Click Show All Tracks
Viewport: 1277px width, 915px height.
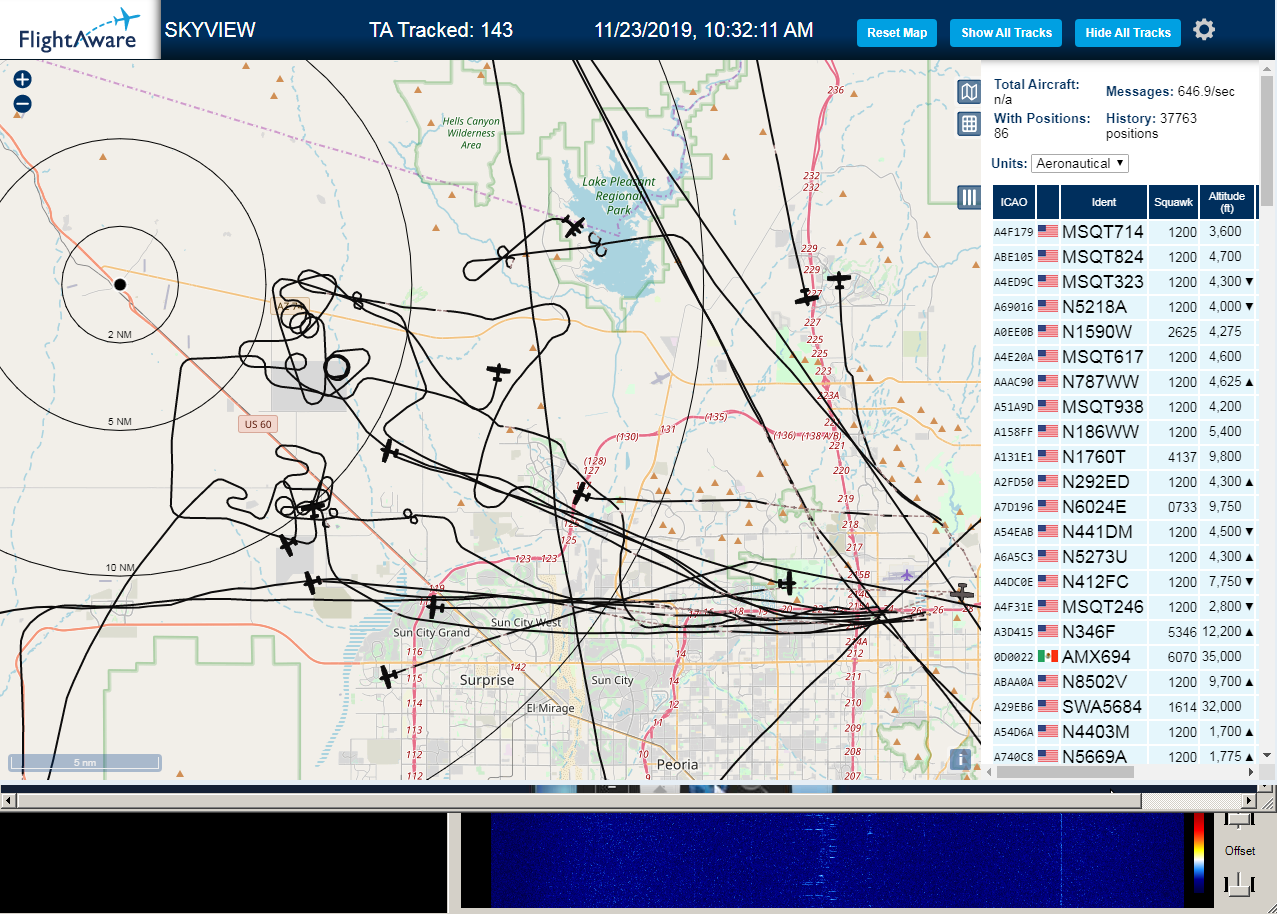coord(1007,33)
